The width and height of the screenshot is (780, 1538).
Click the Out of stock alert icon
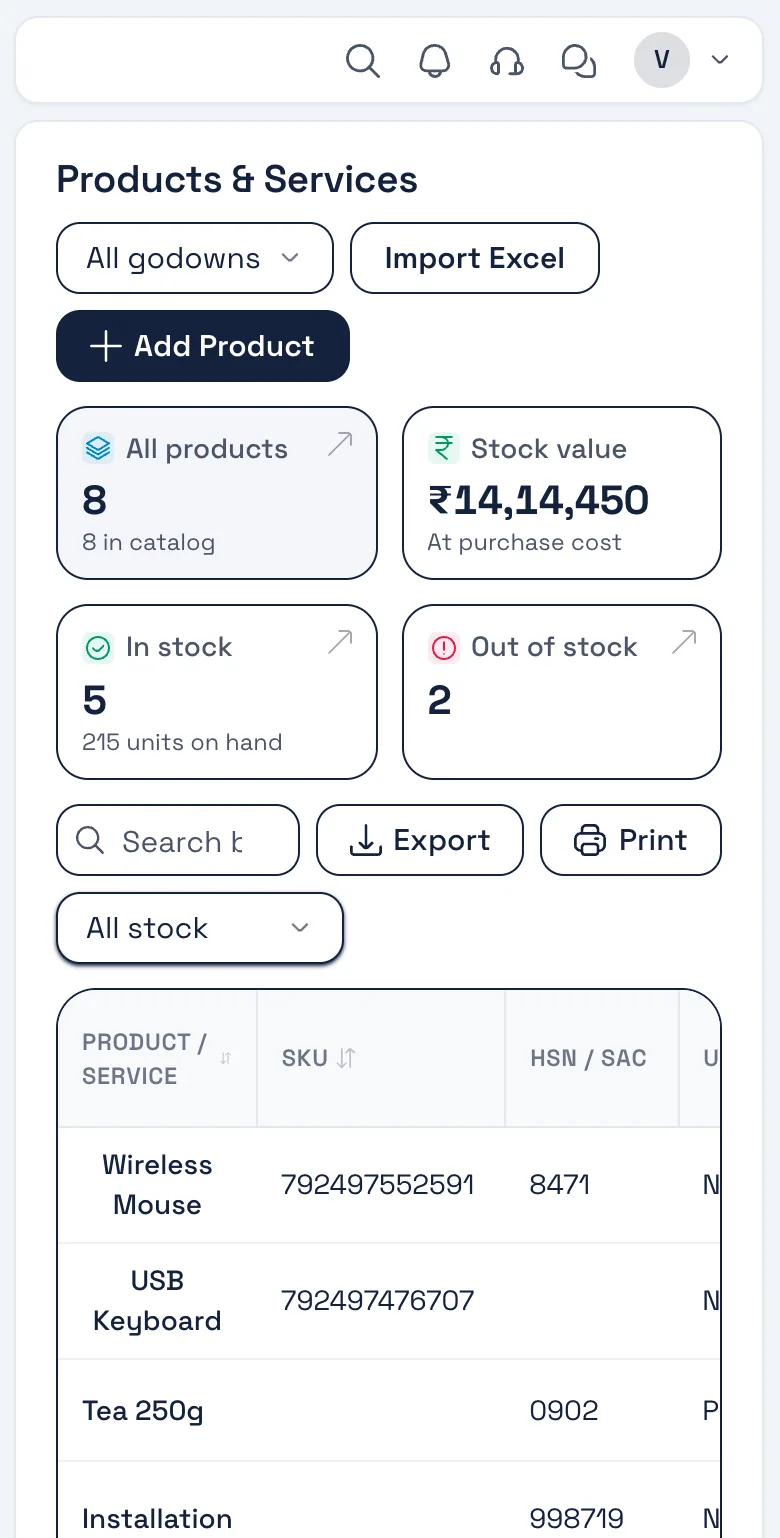pyautogui.click(x=443, y=648)
